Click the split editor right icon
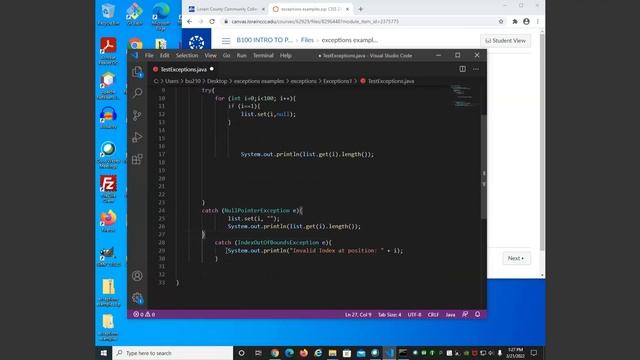Image resolution: width=640 pixels, height=360 pixels. pos(462,69)
